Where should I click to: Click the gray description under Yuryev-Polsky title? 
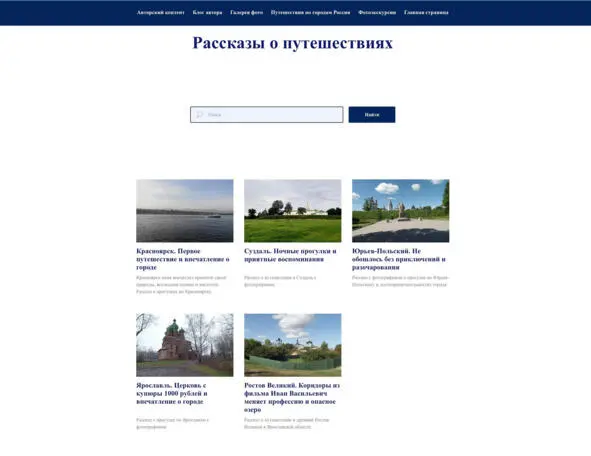click(x=401, y=281)
